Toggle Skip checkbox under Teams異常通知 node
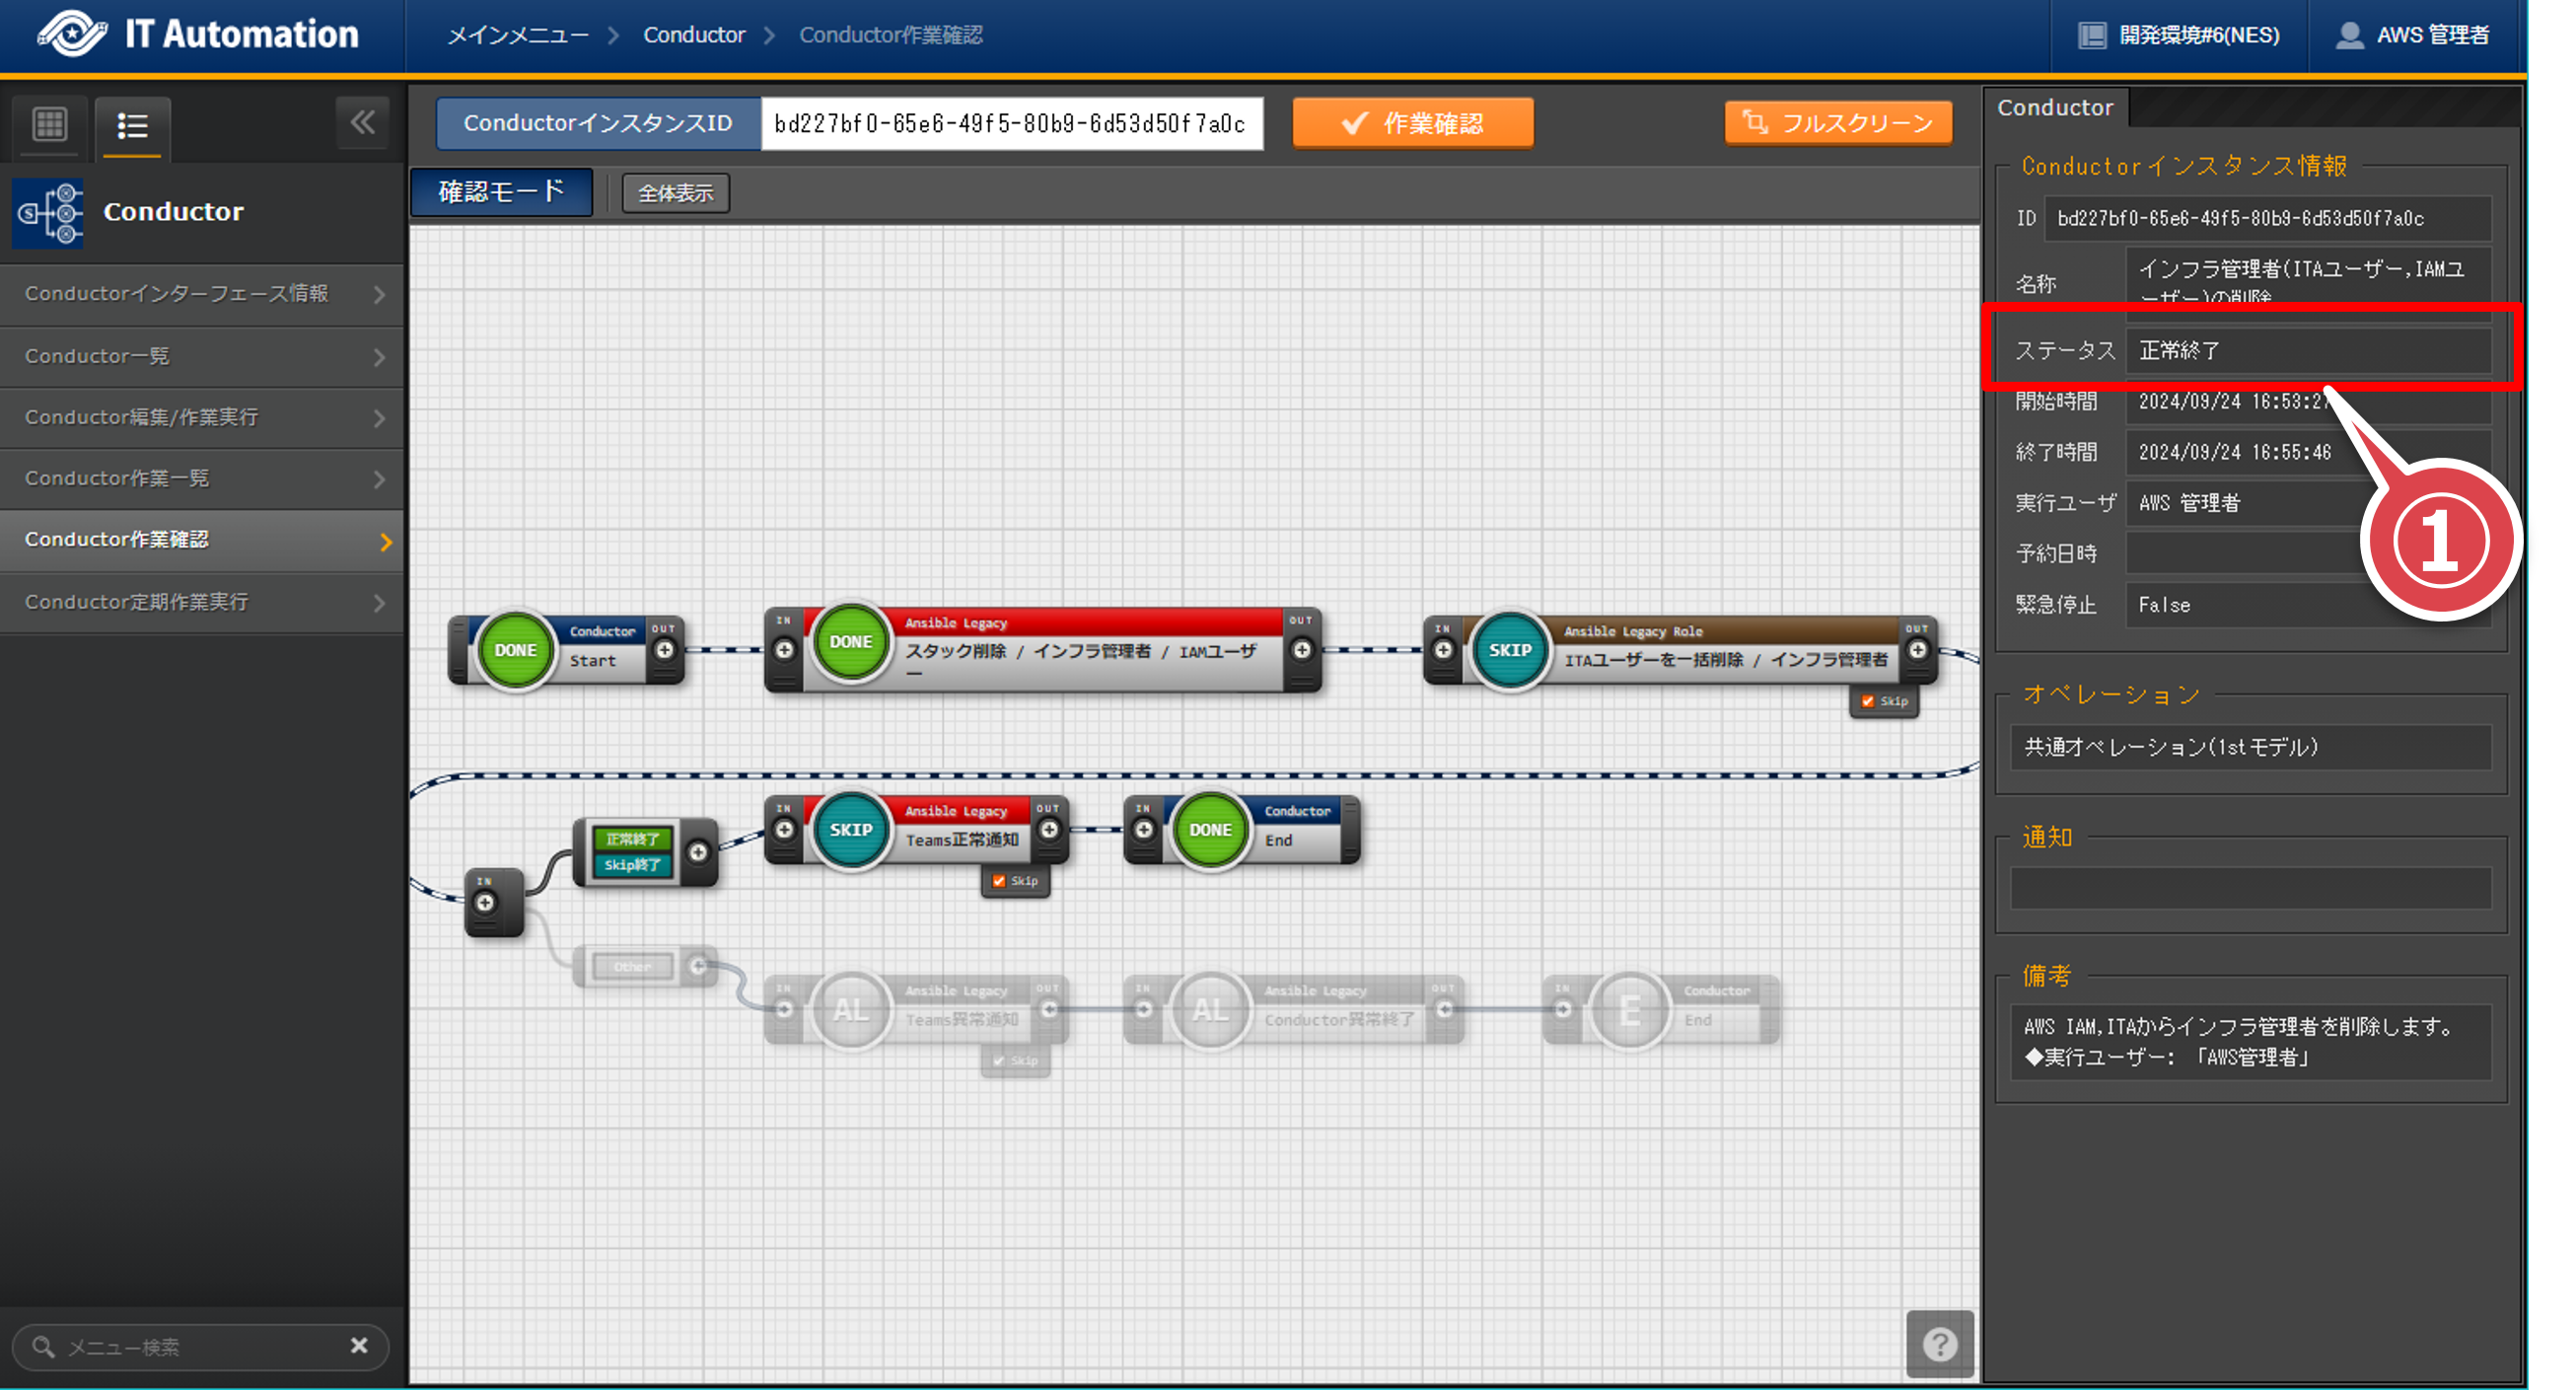Viewport: 2576px width, 1390px height. click(x=999, y=1060)
